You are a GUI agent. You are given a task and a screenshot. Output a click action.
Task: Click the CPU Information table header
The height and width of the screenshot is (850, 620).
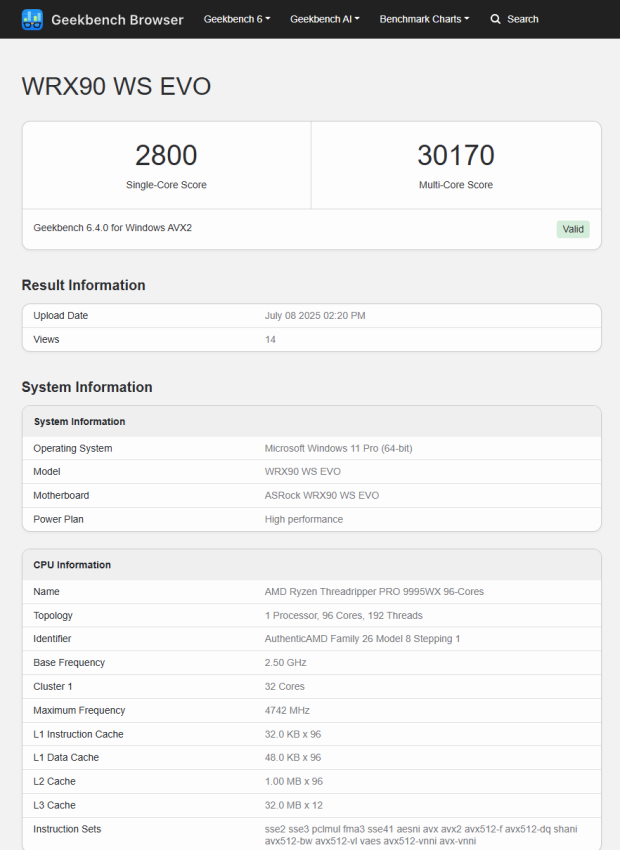coord(72,565)
